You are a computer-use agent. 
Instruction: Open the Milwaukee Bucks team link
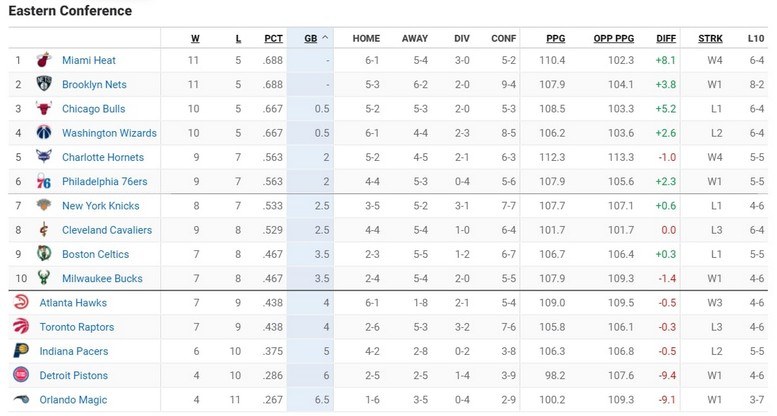pos(102,279)
